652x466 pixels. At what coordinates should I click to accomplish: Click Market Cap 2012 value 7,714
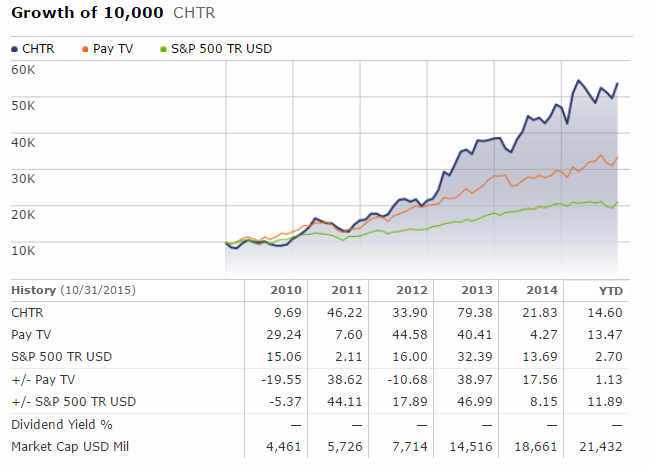click(410, 447)
